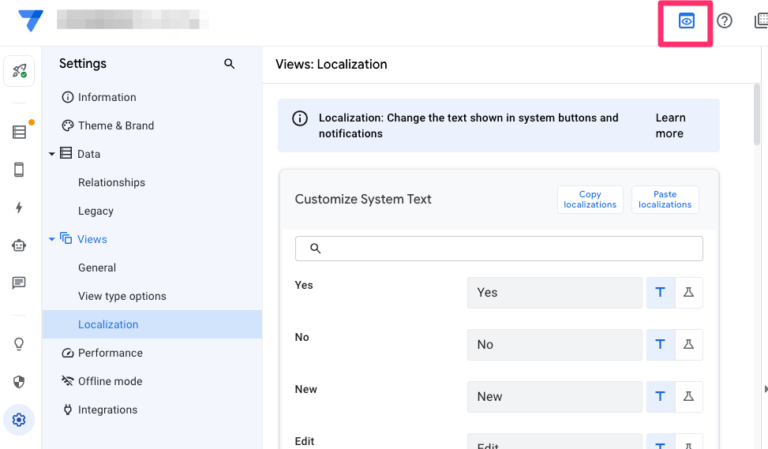Toggle the text T button for New

(660, 396)
